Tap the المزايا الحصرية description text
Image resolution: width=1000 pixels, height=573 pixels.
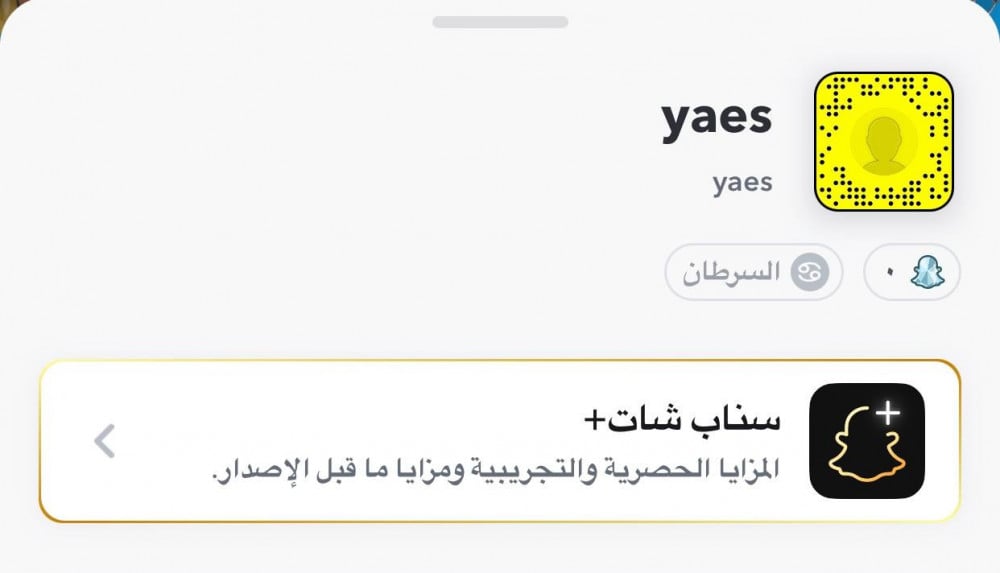point(496,470)
